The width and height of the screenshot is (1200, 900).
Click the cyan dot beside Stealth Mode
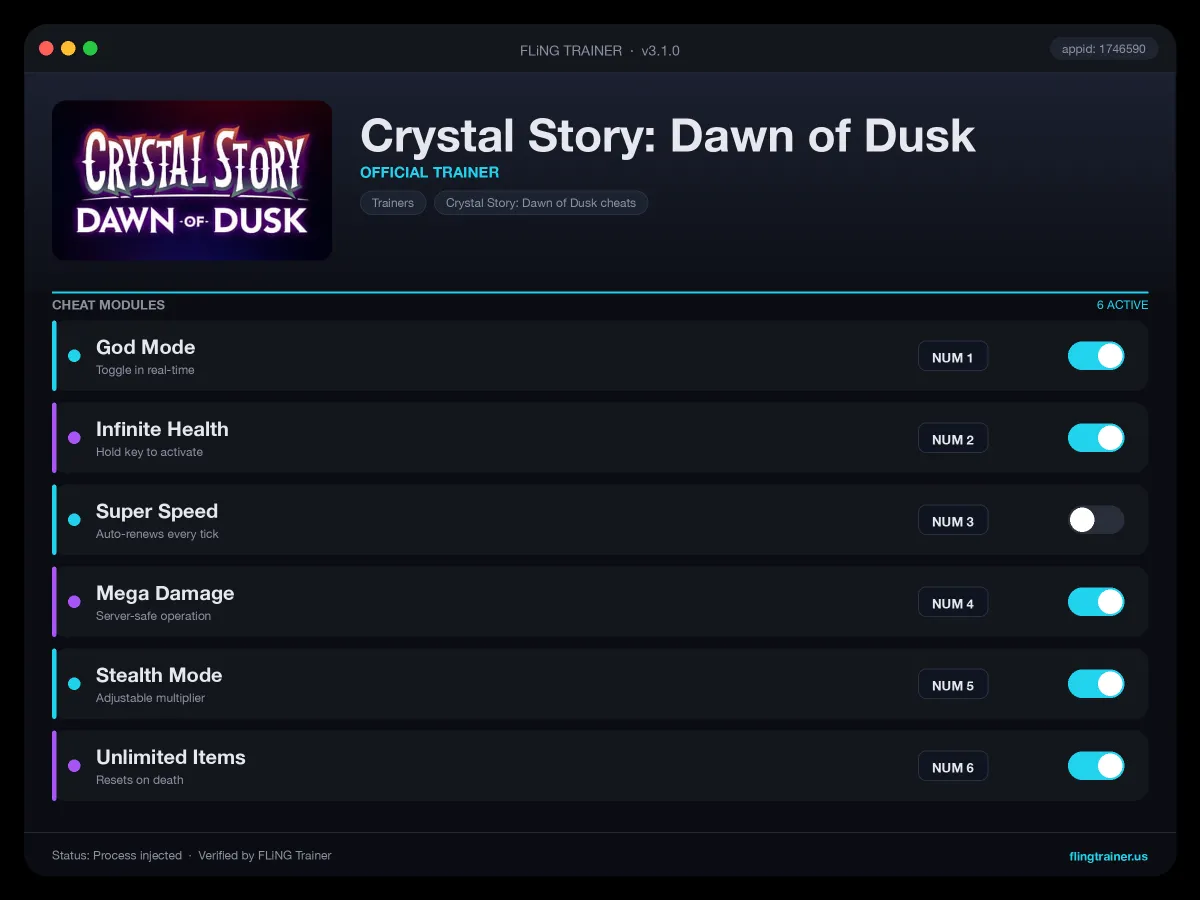[74, 684]
